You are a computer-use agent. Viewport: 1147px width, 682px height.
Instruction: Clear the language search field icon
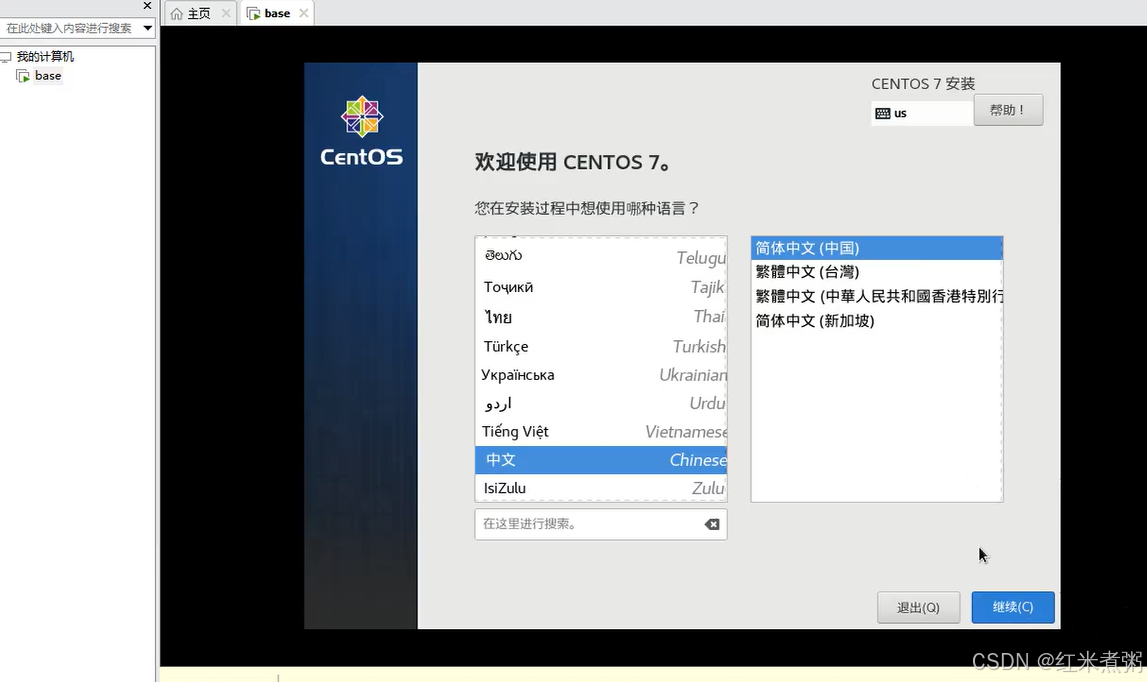[712, 524]
